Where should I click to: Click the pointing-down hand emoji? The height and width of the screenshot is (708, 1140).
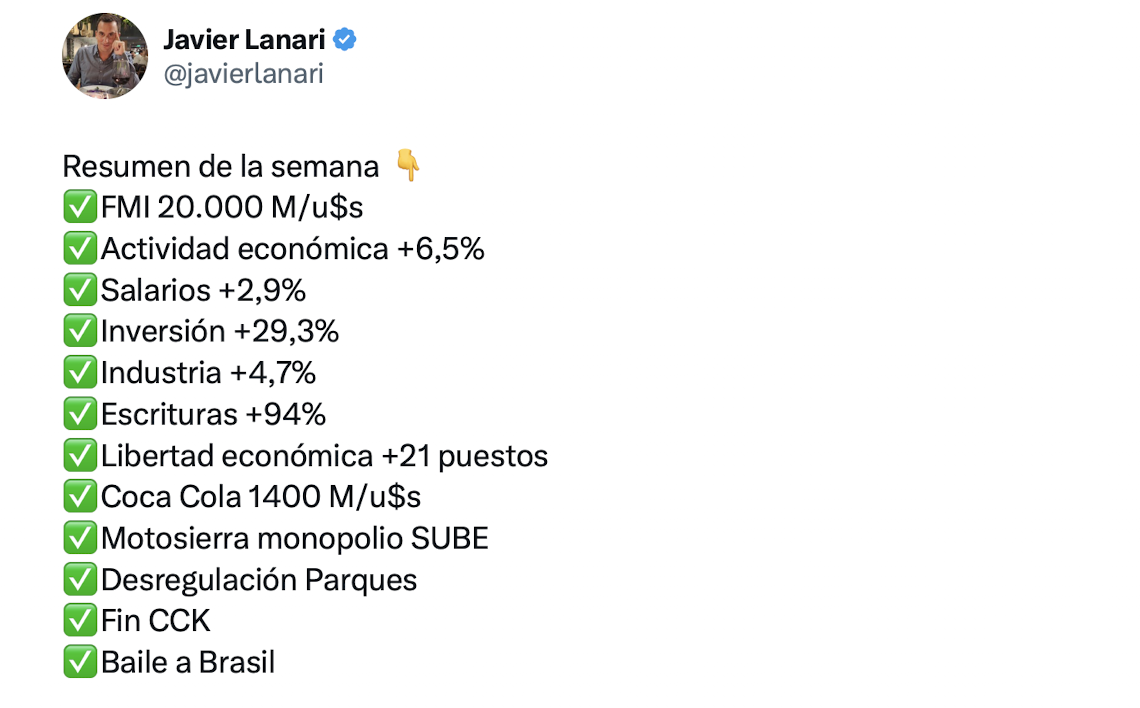tap(408, 166)
